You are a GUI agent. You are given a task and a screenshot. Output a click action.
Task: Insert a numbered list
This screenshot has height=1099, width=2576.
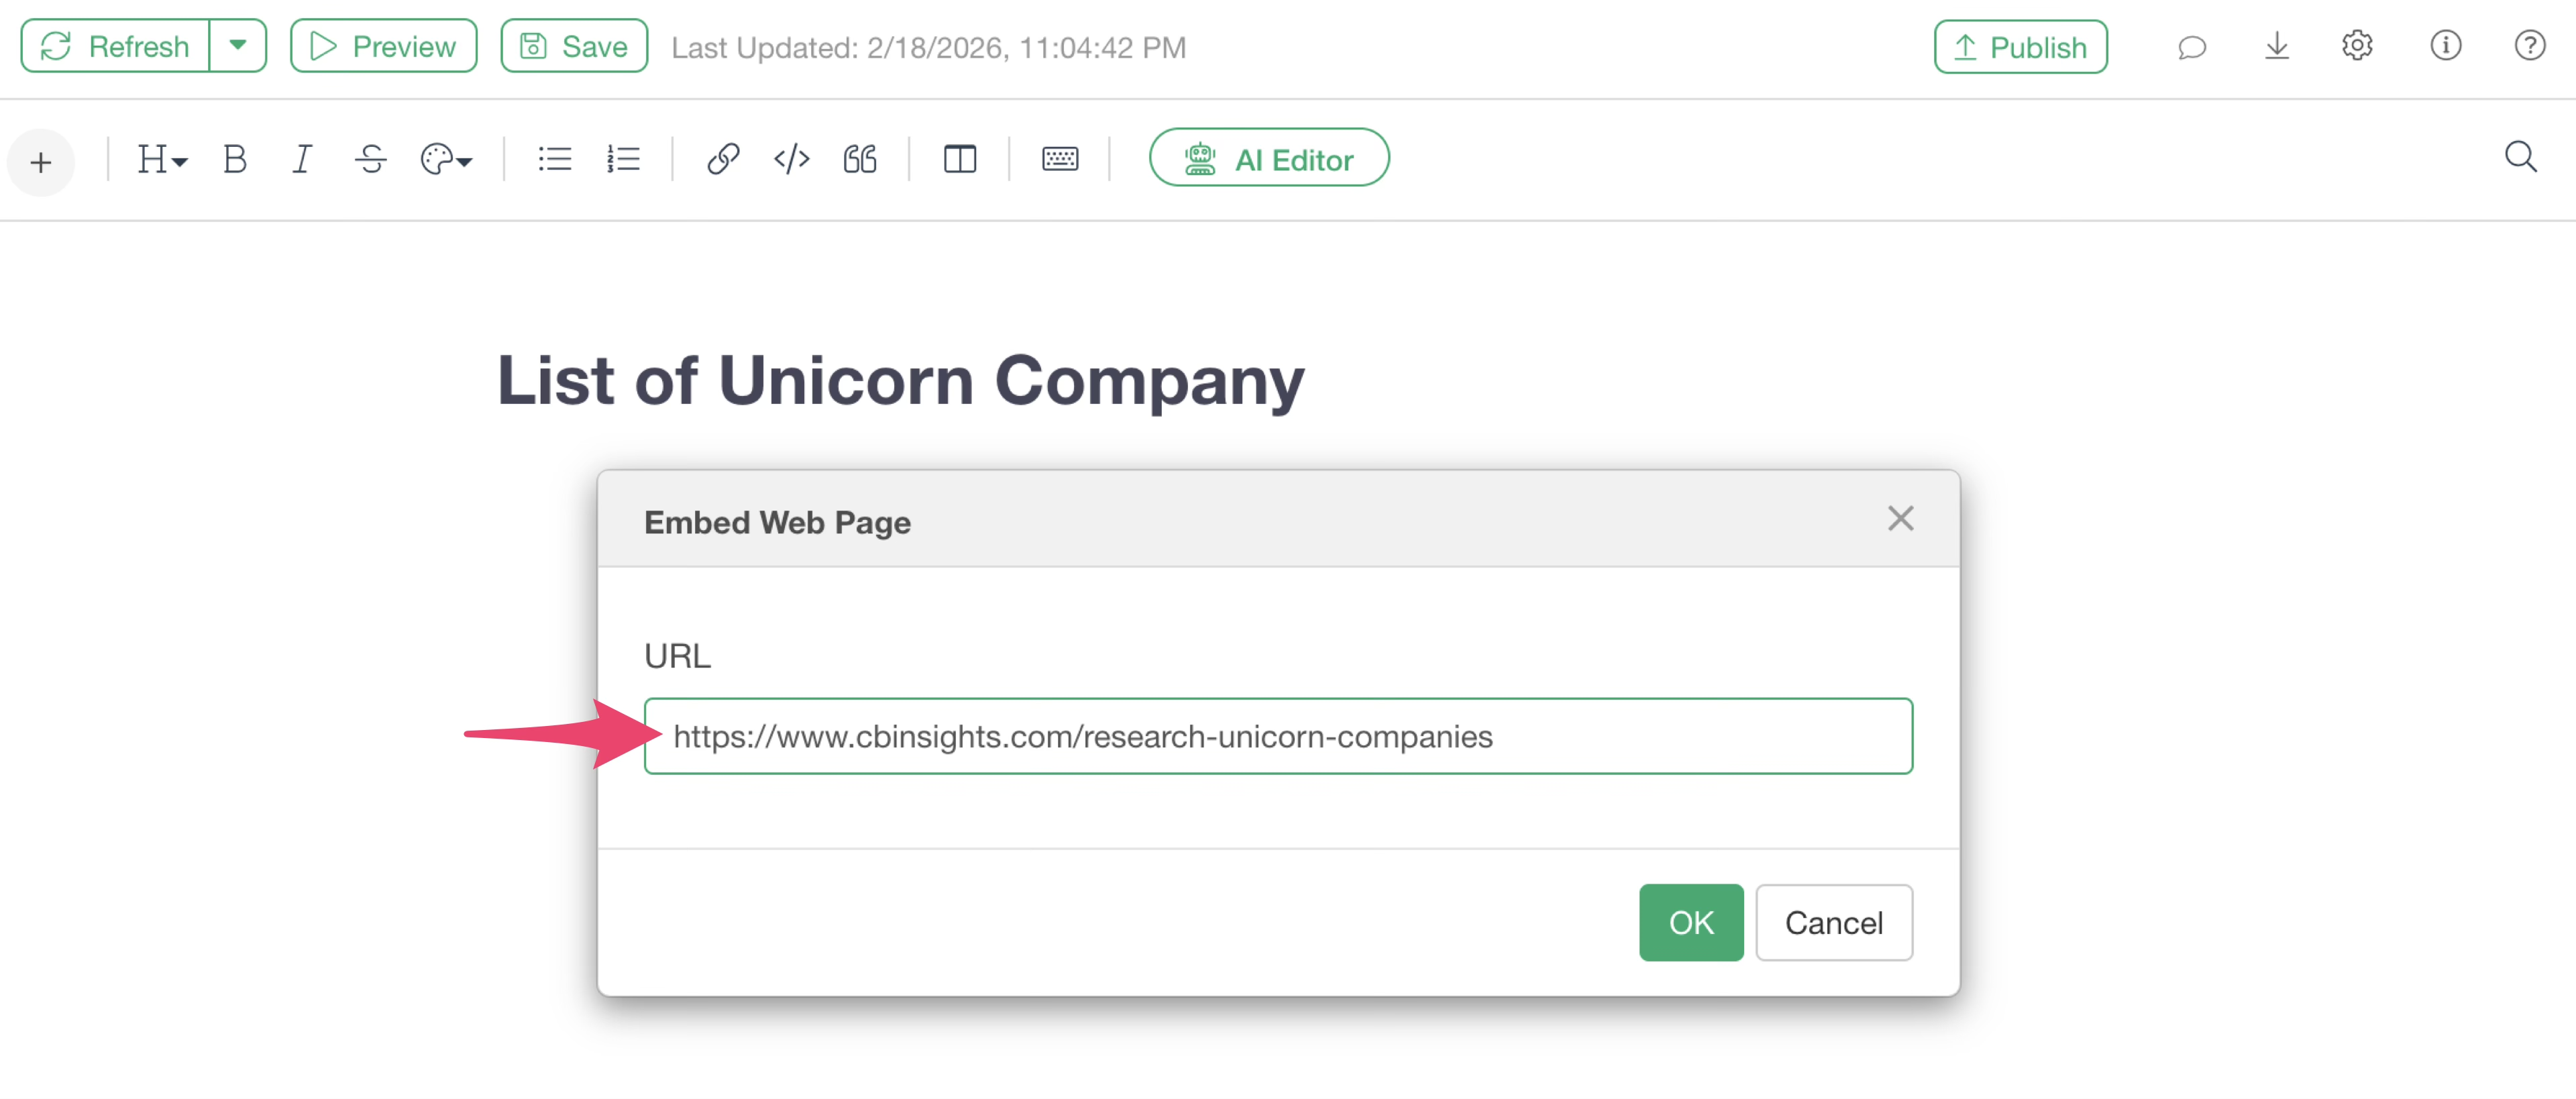pos(623,159)
